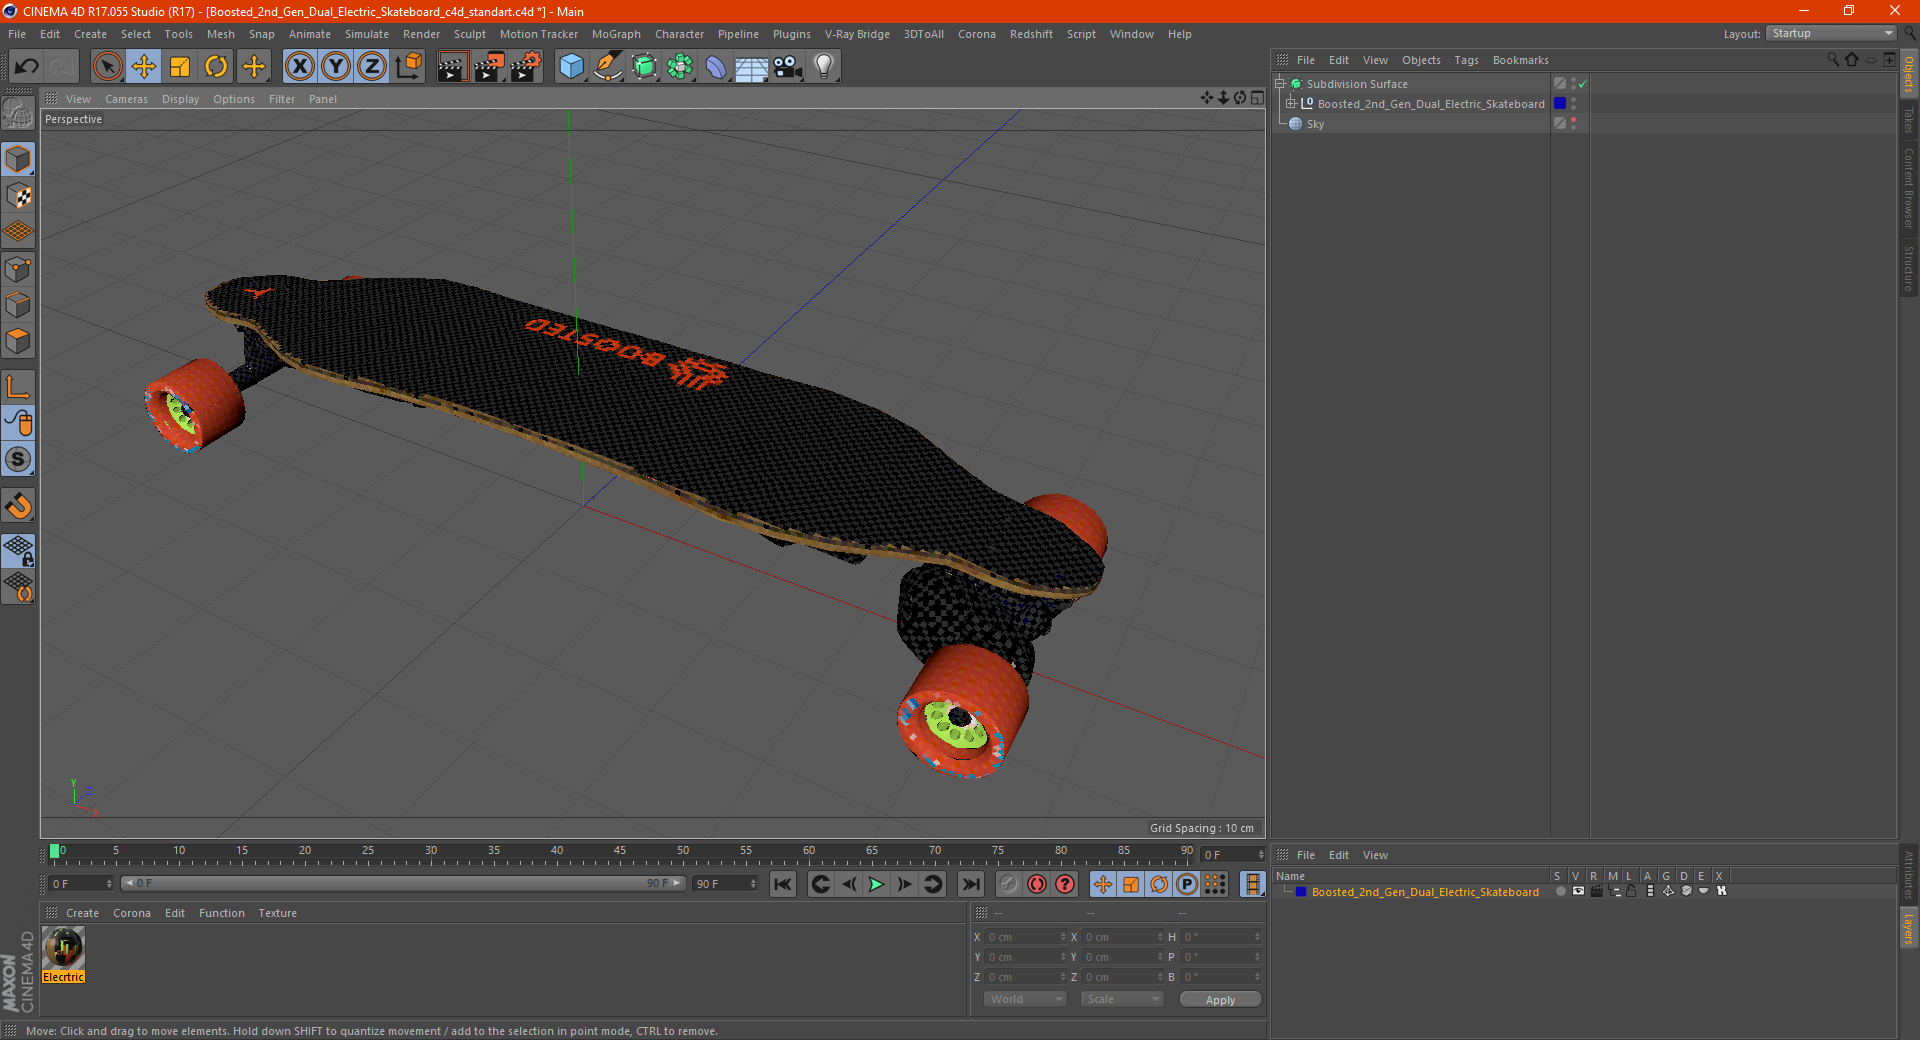The width and height of the screenshot is (1920, 1040).
Task: Open the Array/MoGraph green flower icon
Action: (680, 67)
